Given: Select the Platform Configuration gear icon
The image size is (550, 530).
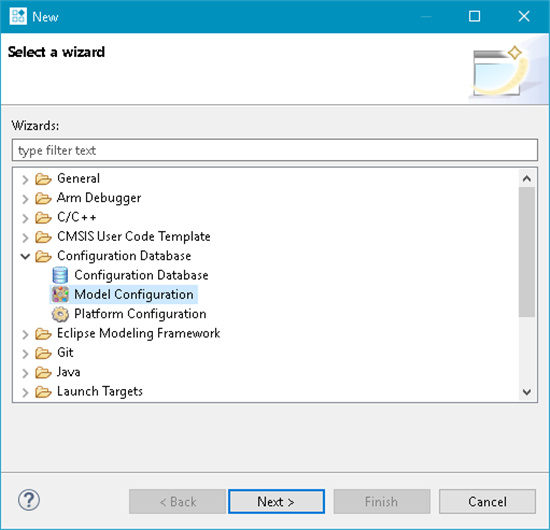Looking at the screenshot, I should 60,314.
